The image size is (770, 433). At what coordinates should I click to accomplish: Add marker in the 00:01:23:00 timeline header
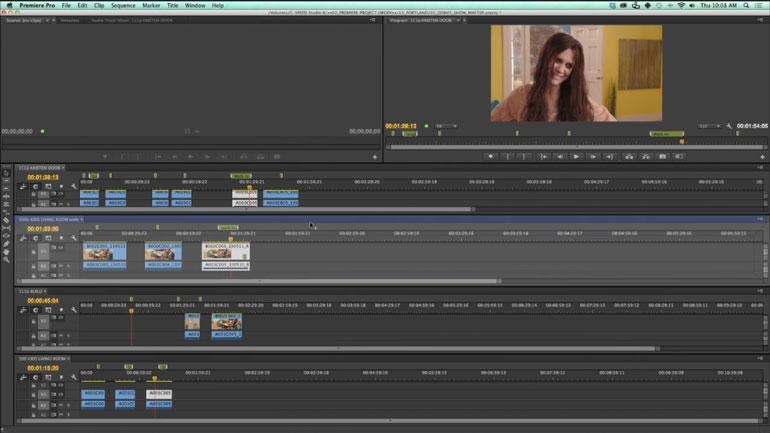(x=61, y=238)
